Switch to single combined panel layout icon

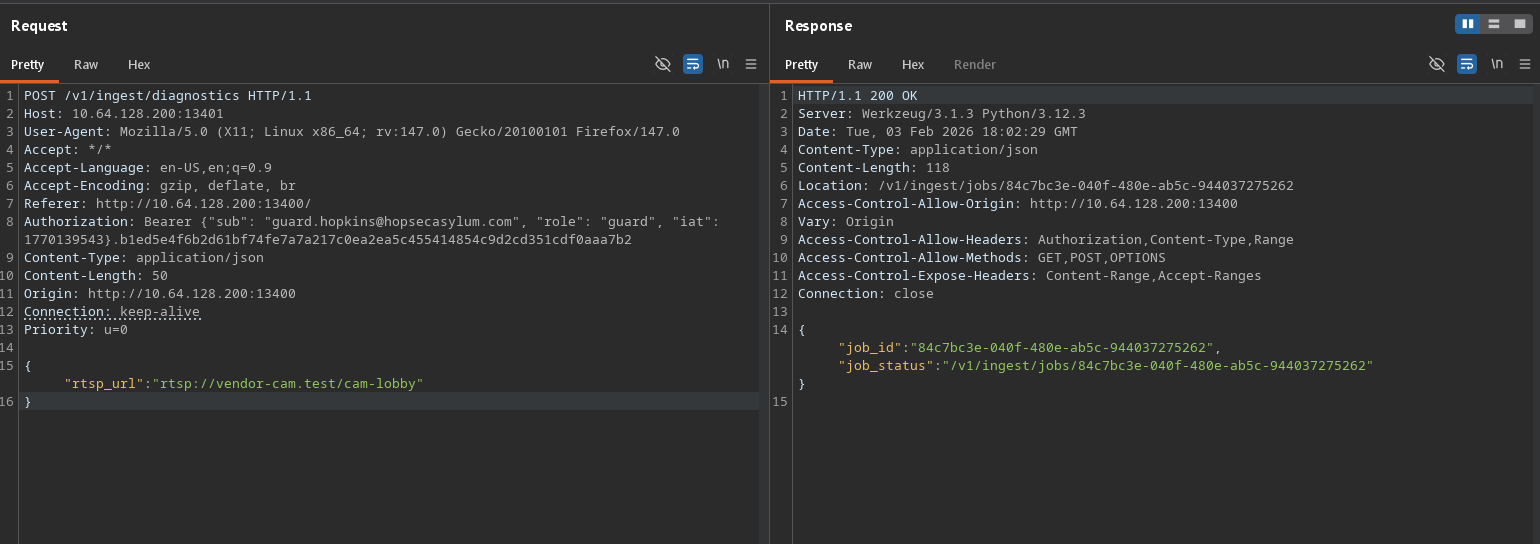tap(1518, 24)
